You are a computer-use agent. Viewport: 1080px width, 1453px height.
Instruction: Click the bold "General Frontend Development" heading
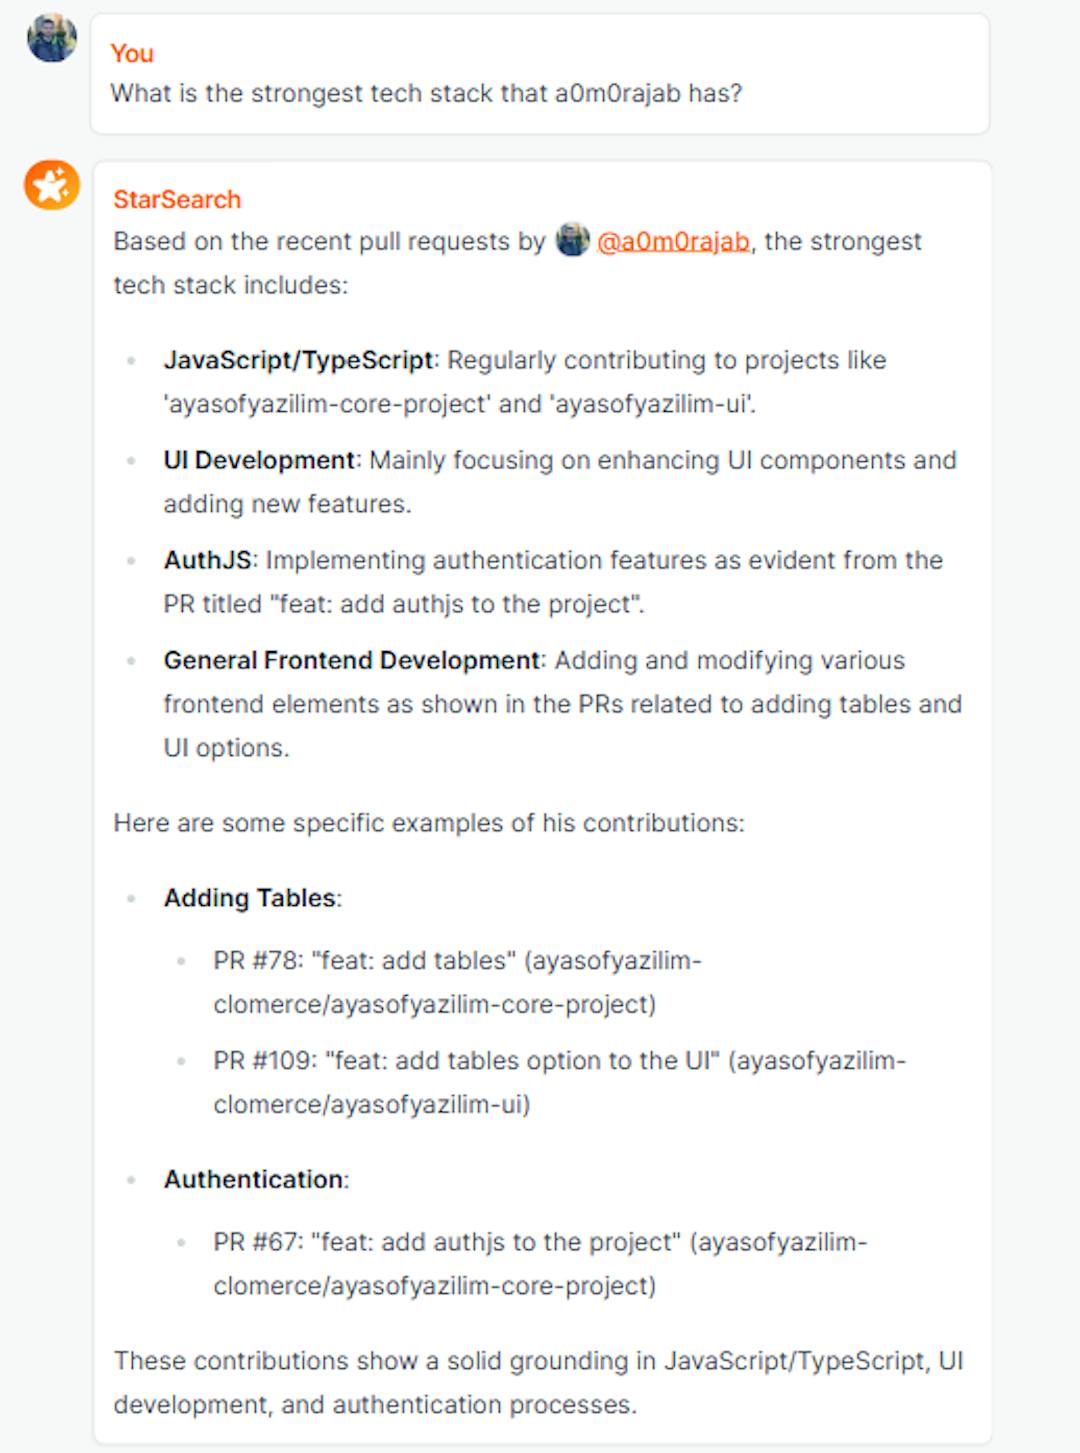click(x=352, y=660)
